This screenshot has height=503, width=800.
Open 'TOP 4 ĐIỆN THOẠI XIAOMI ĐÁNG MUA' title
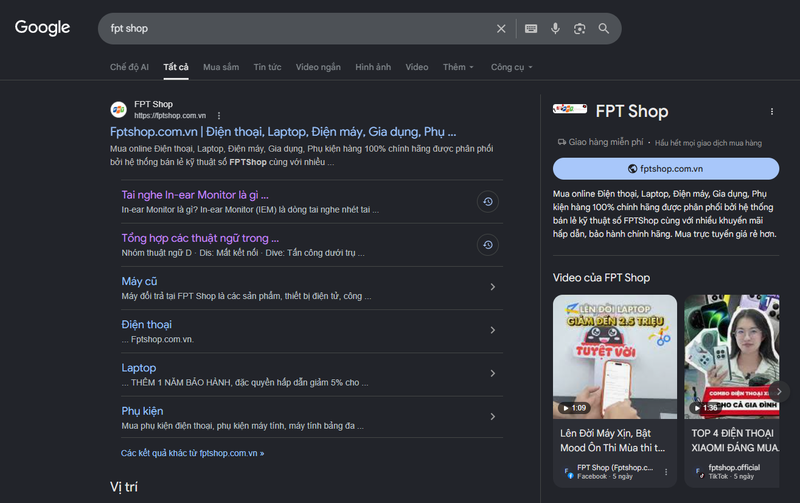point(735,440)
